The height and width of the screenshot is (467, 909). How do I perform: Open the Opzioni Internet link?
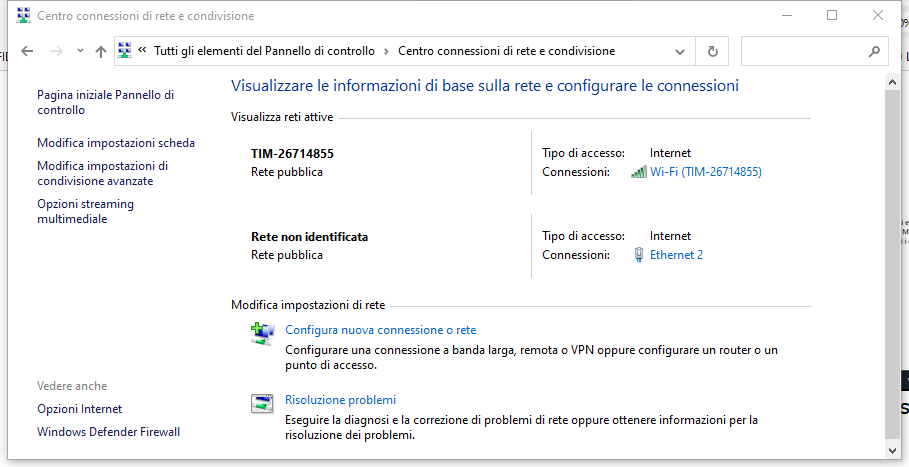pos(79,408)
